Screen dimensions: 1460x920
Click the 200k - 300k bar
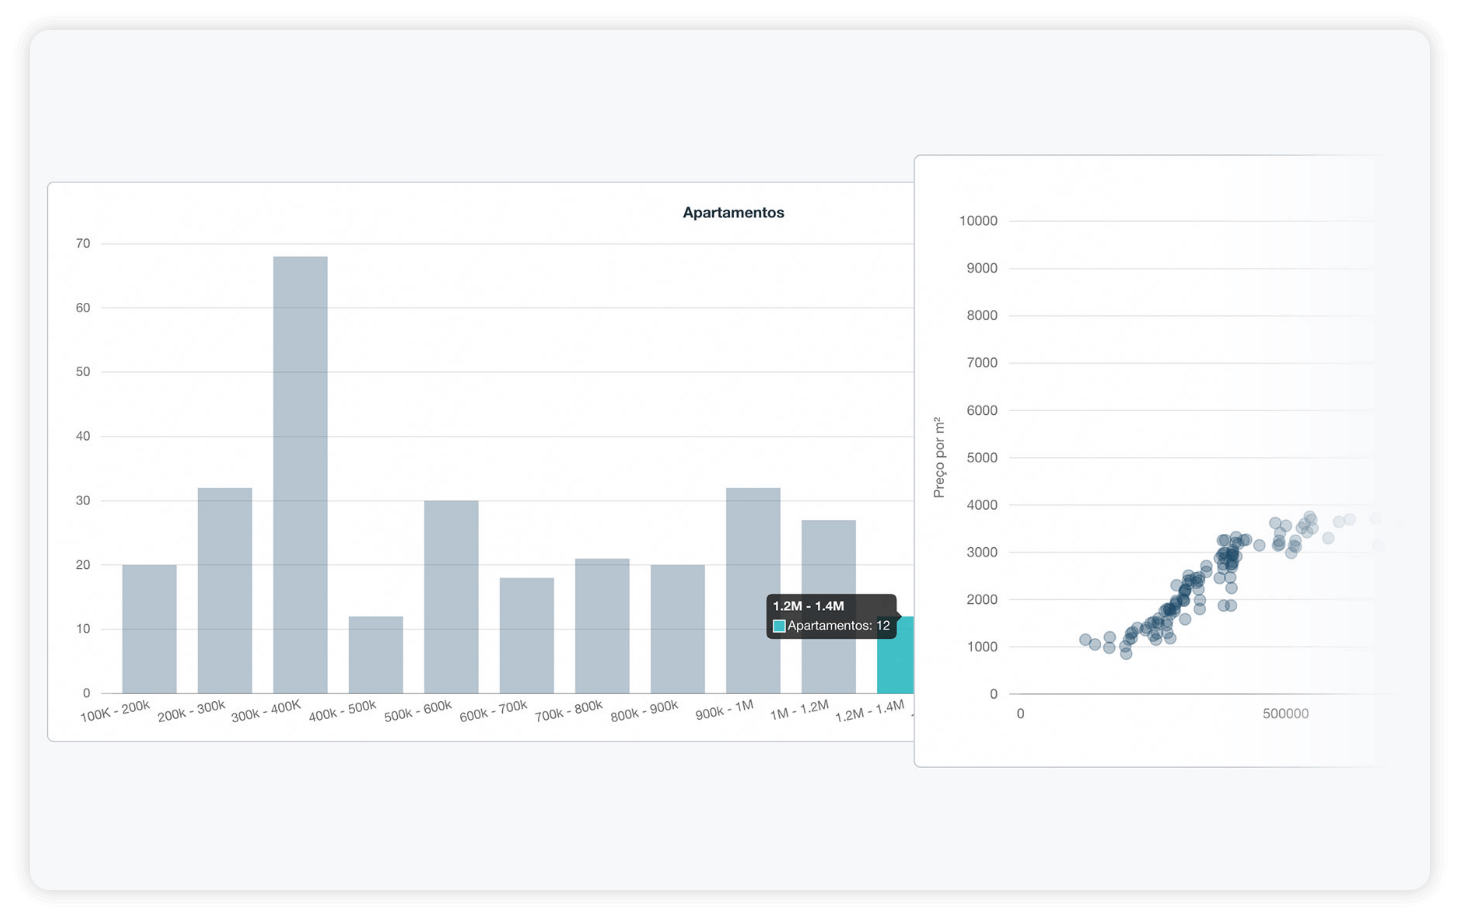tap(225, 590)
